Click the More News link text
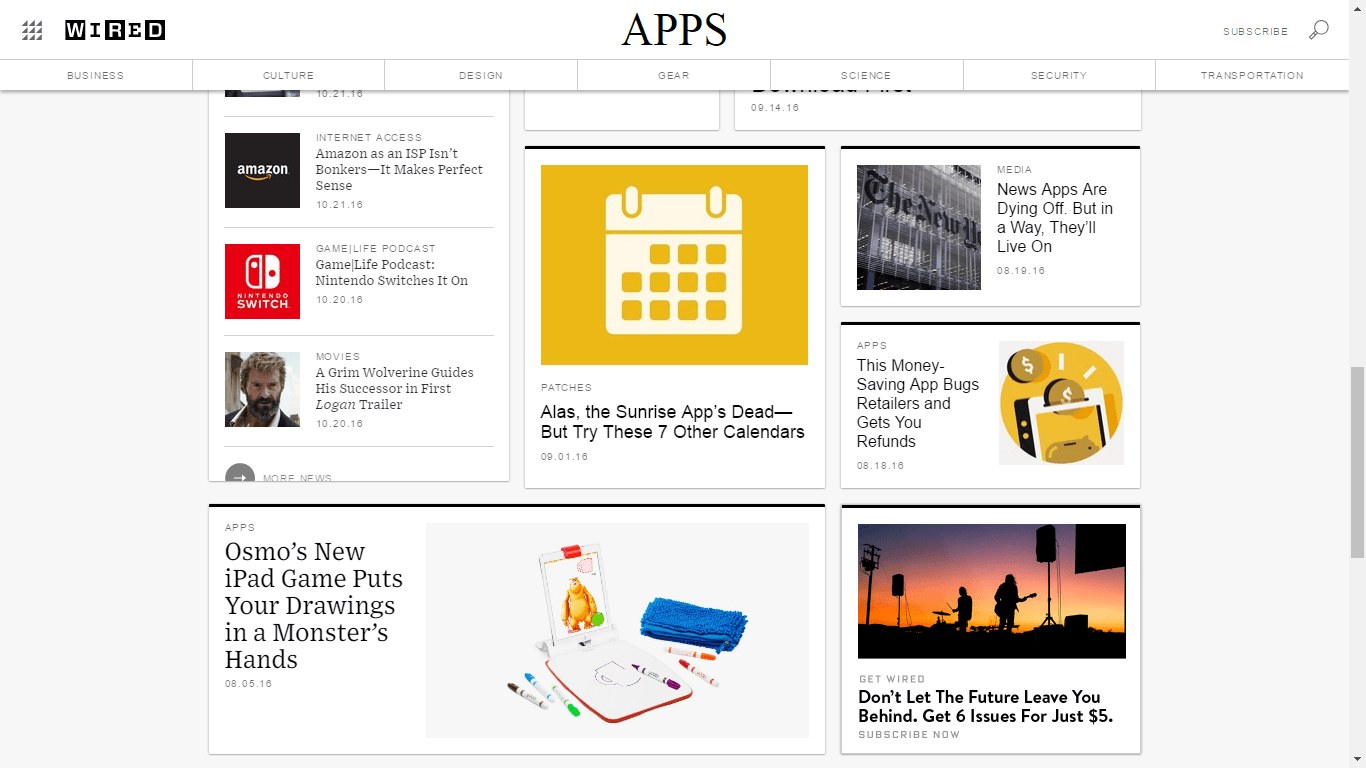This screenshot has width=1366, height=768. [297, 478]
